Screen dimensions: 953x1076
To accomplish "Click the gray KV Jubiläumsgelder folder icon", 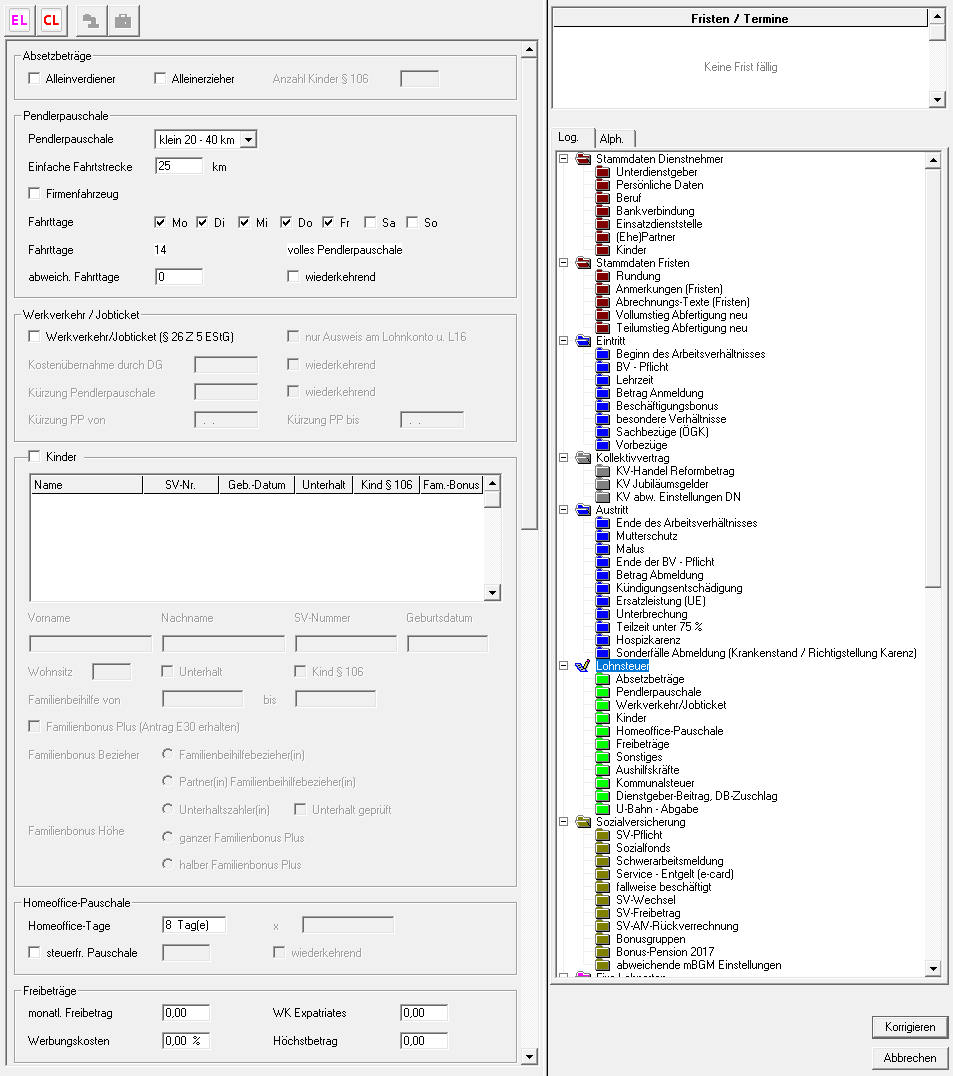I will pos(603,484).
